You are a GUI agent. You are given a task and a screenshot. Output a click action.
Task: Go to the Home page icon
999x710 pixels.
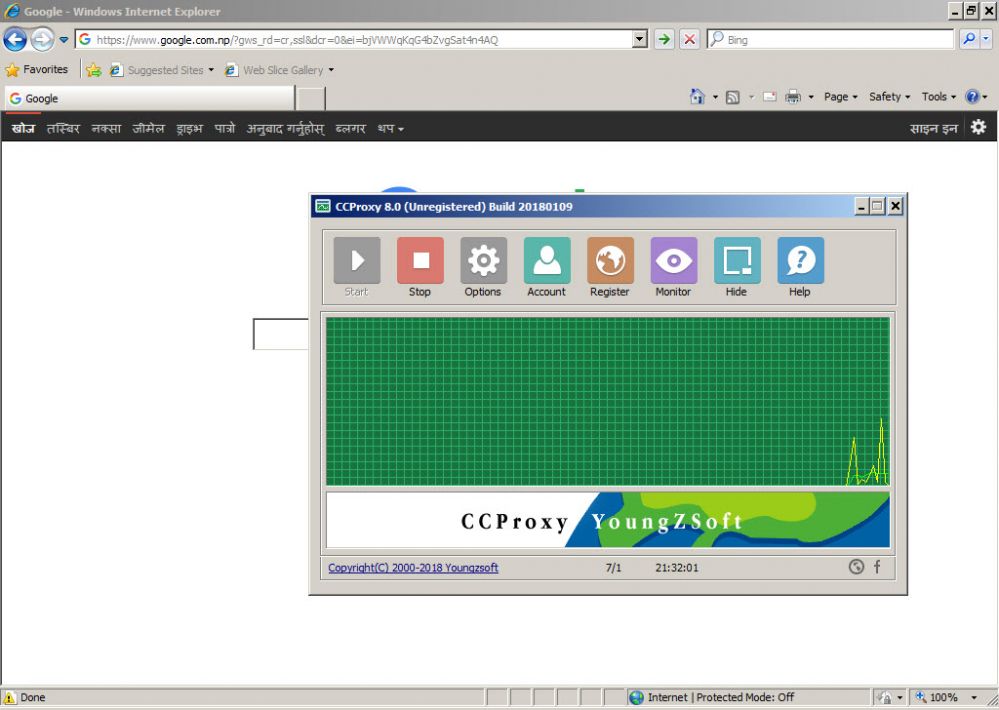point(698,97)
